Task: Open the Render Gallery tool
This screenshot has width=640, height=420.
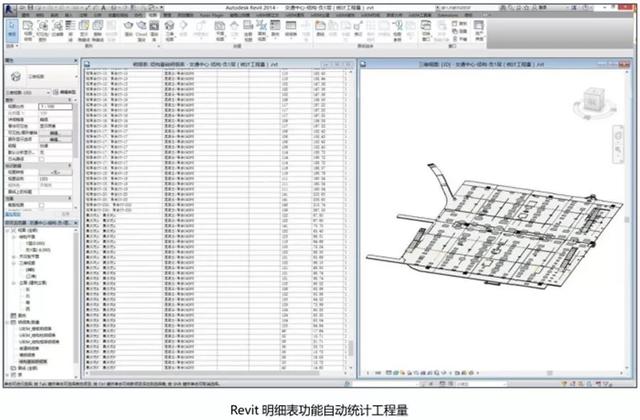Action: 154,31
